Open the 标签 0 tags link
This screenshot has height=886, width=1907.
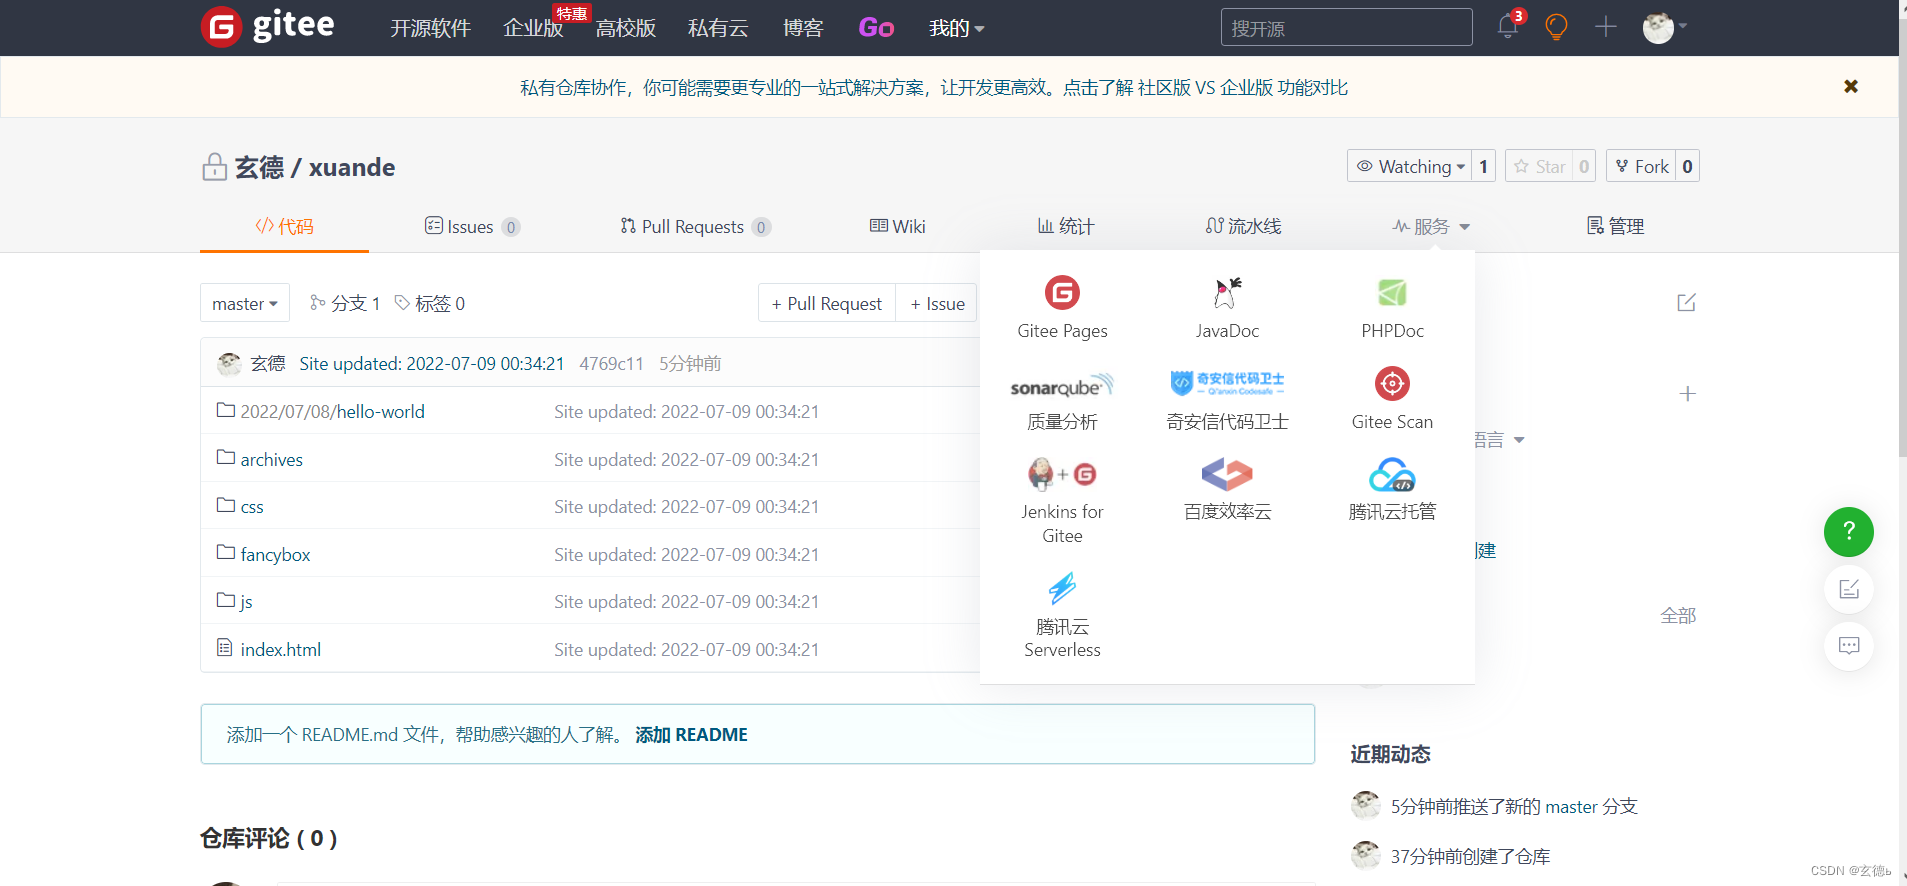pos(429,303)
